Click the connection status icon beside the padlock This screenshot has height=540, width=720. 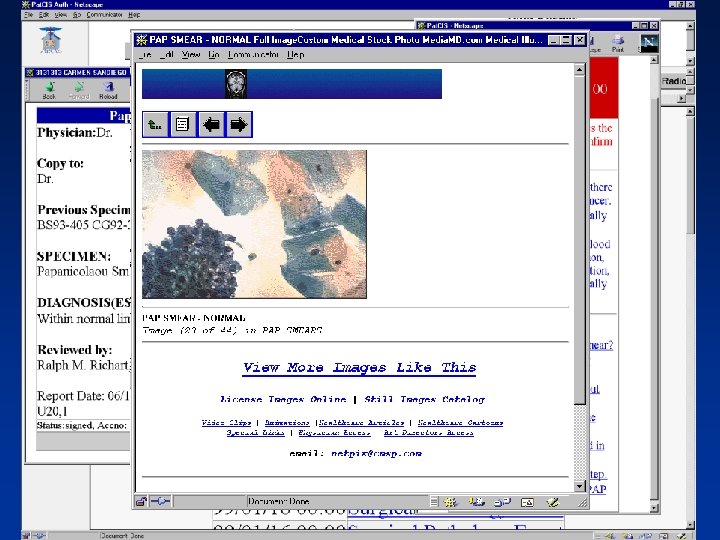160,501
